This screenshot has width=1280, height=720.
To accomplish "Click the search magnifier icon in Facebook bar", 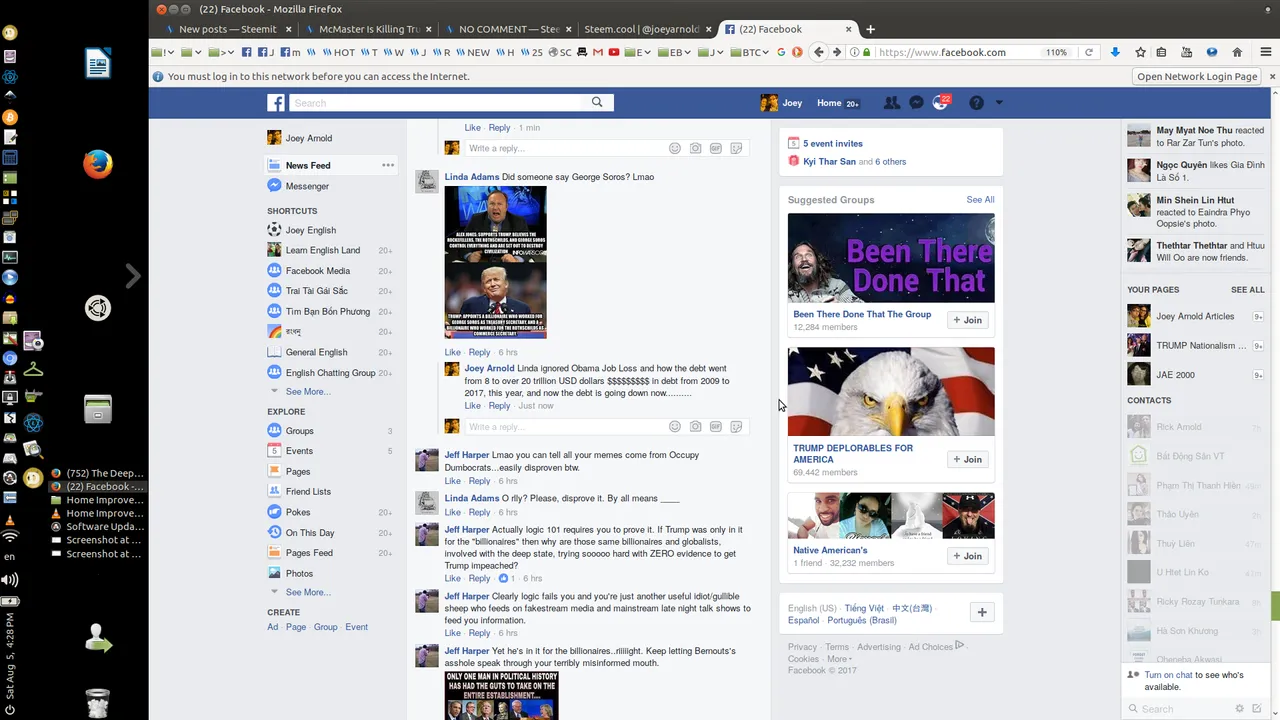I will 597,102.
